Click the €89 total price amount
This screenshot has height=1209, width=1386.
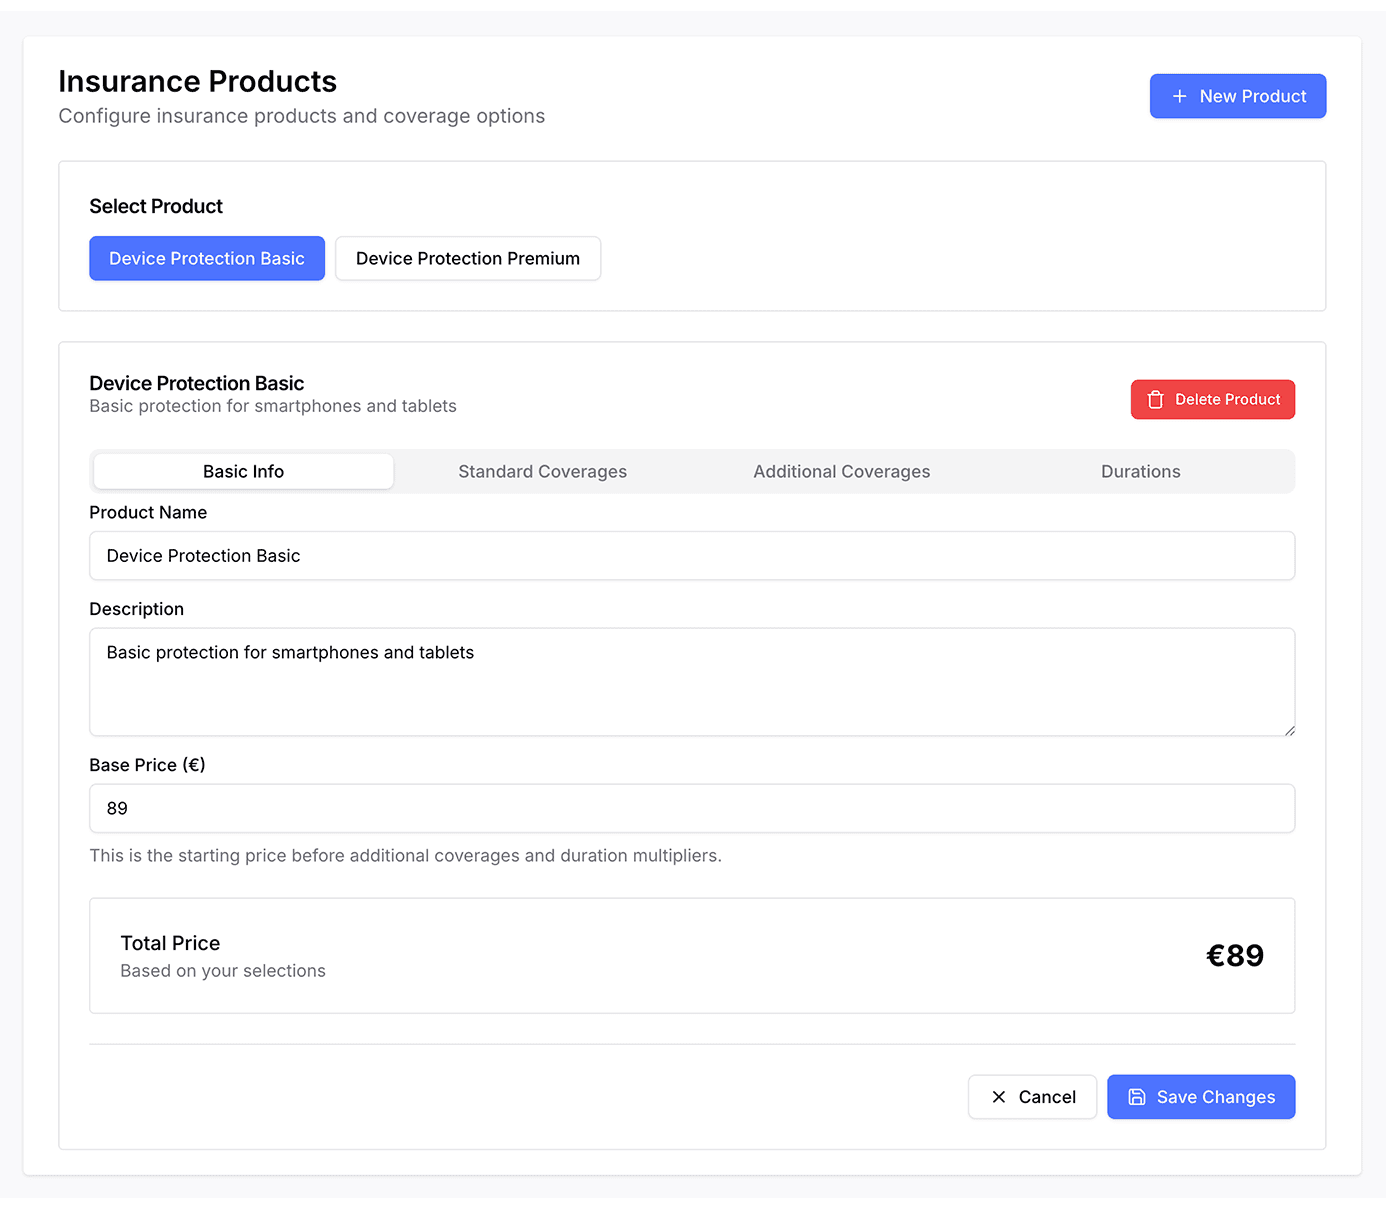(x=1234, y=956)
